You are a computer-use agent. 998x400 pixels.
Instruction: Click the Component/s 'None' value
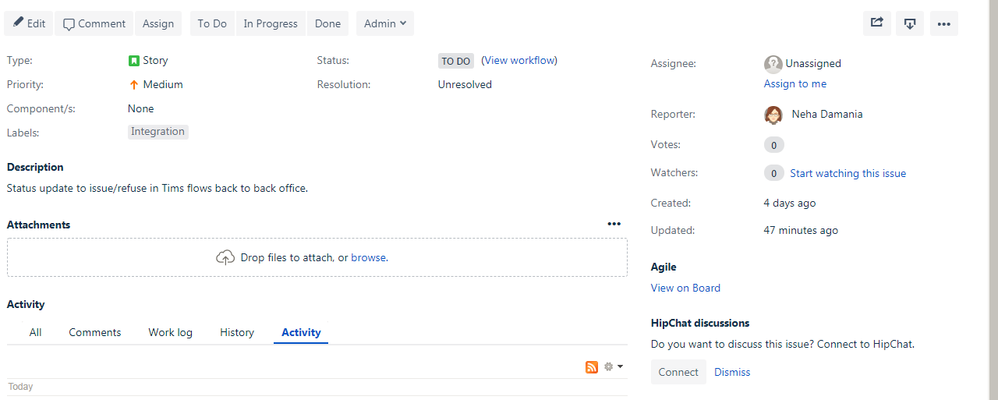[141, 109]
